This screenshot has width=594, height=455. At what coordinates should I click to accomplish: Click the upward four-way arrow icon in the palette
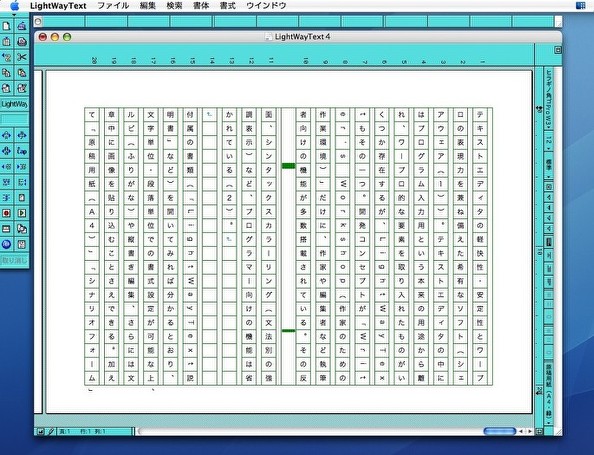coord(6,135)
